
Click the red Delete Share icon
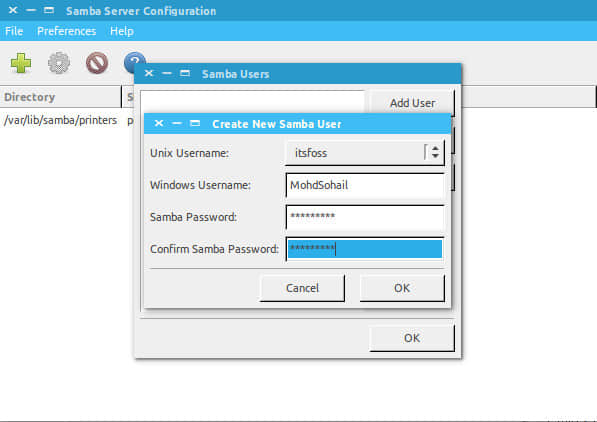97,63
